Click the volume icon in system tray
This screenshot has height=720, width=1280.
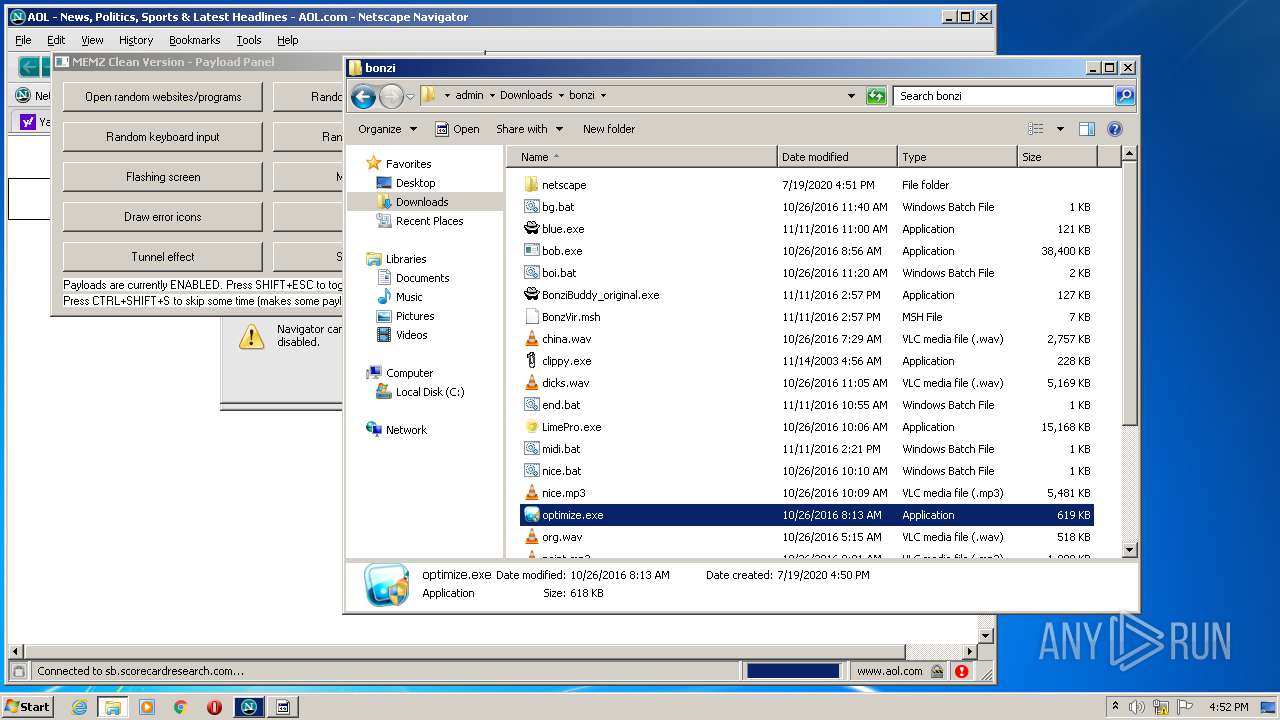point(1137,707)
